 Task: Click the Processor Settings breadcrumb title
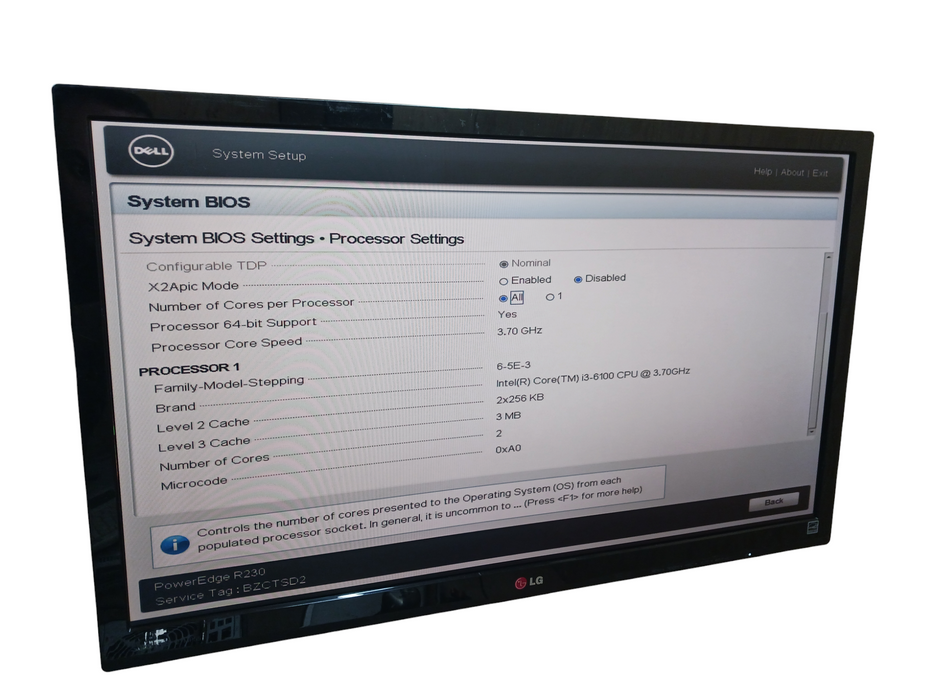click(x=397, y=239)
